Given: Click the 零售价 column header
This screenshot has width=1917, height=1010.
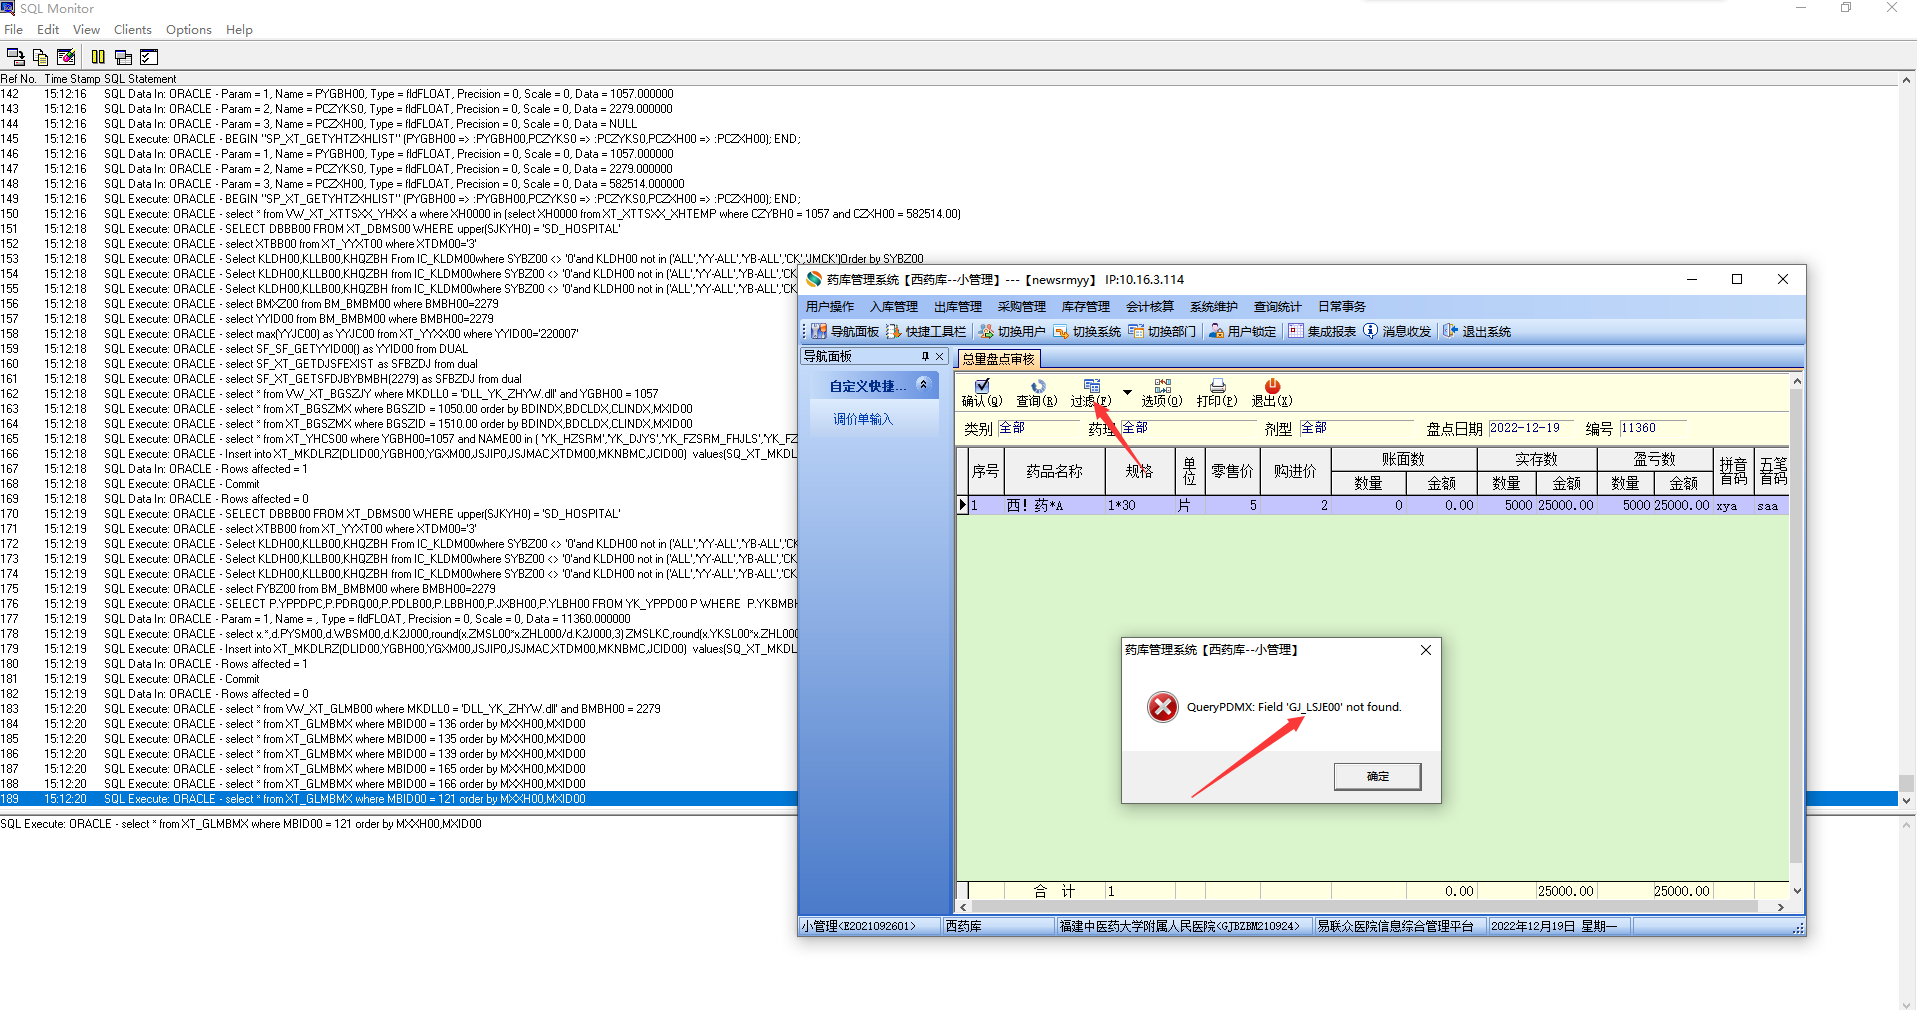Looking at the screenshot, I should click(x=1232, y=471).
